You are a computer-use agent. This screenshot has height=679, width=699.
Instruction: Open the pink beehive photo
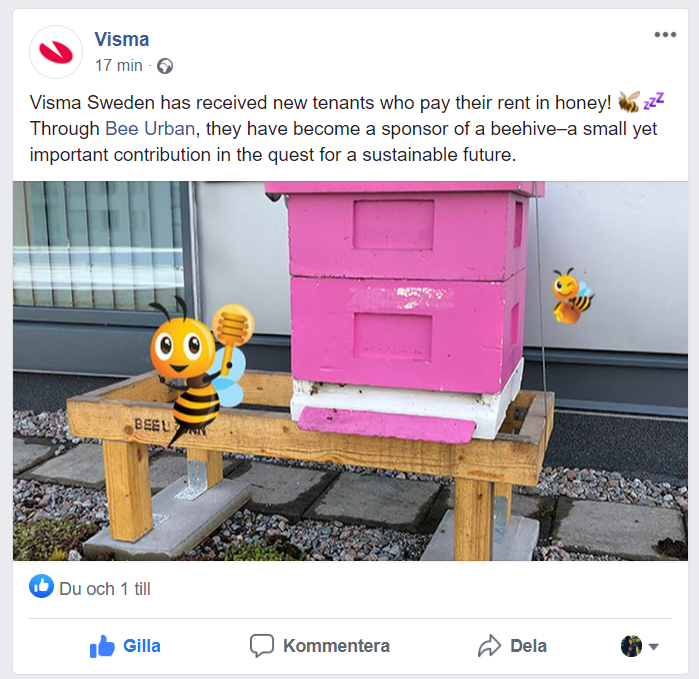[x=350, y=370]
